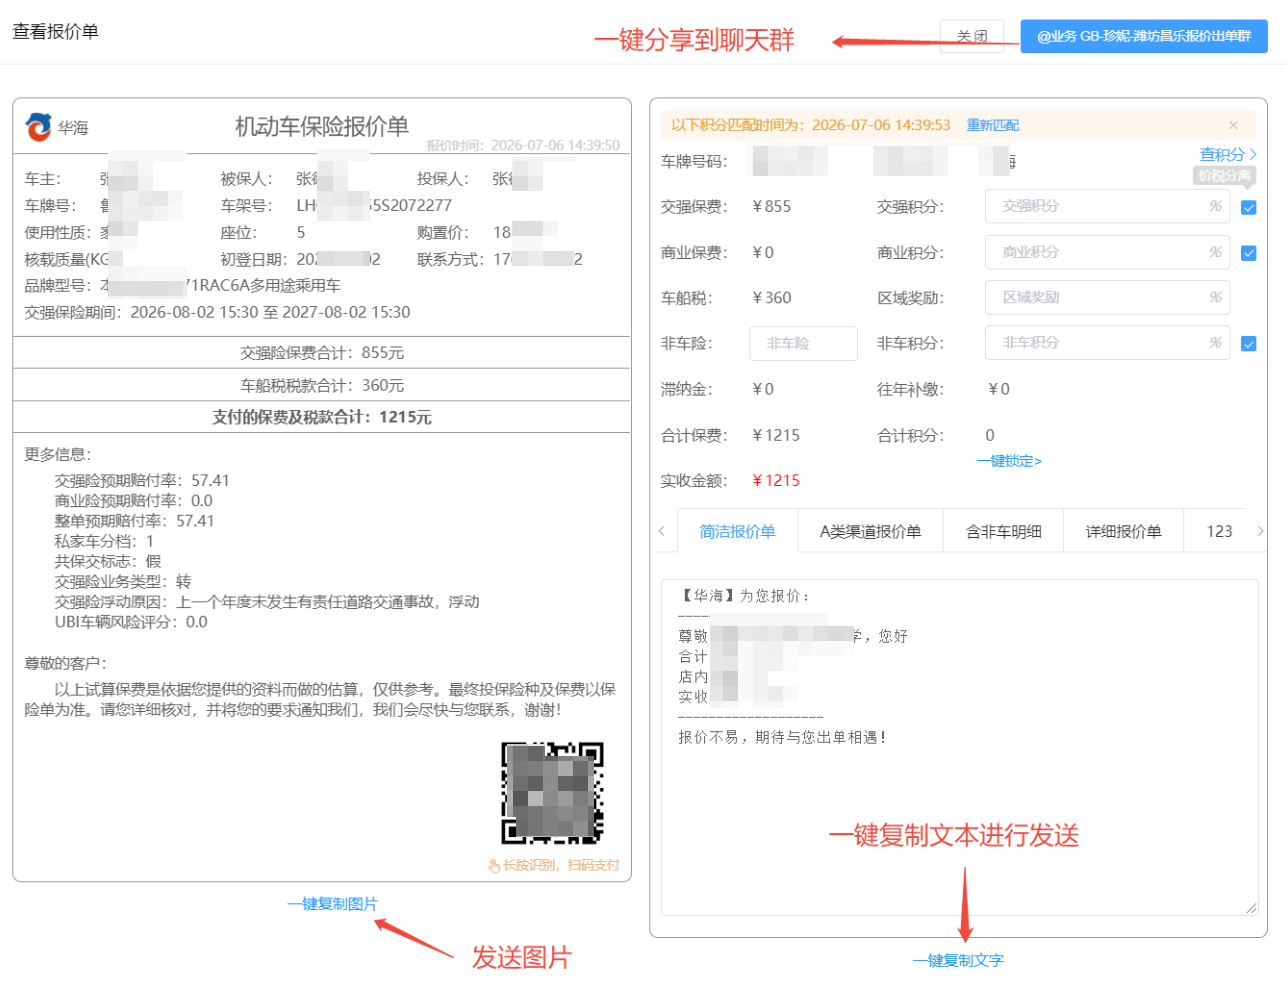
Task: Focus the 区域奖励 input field
Action: (x=1107, y=297)
